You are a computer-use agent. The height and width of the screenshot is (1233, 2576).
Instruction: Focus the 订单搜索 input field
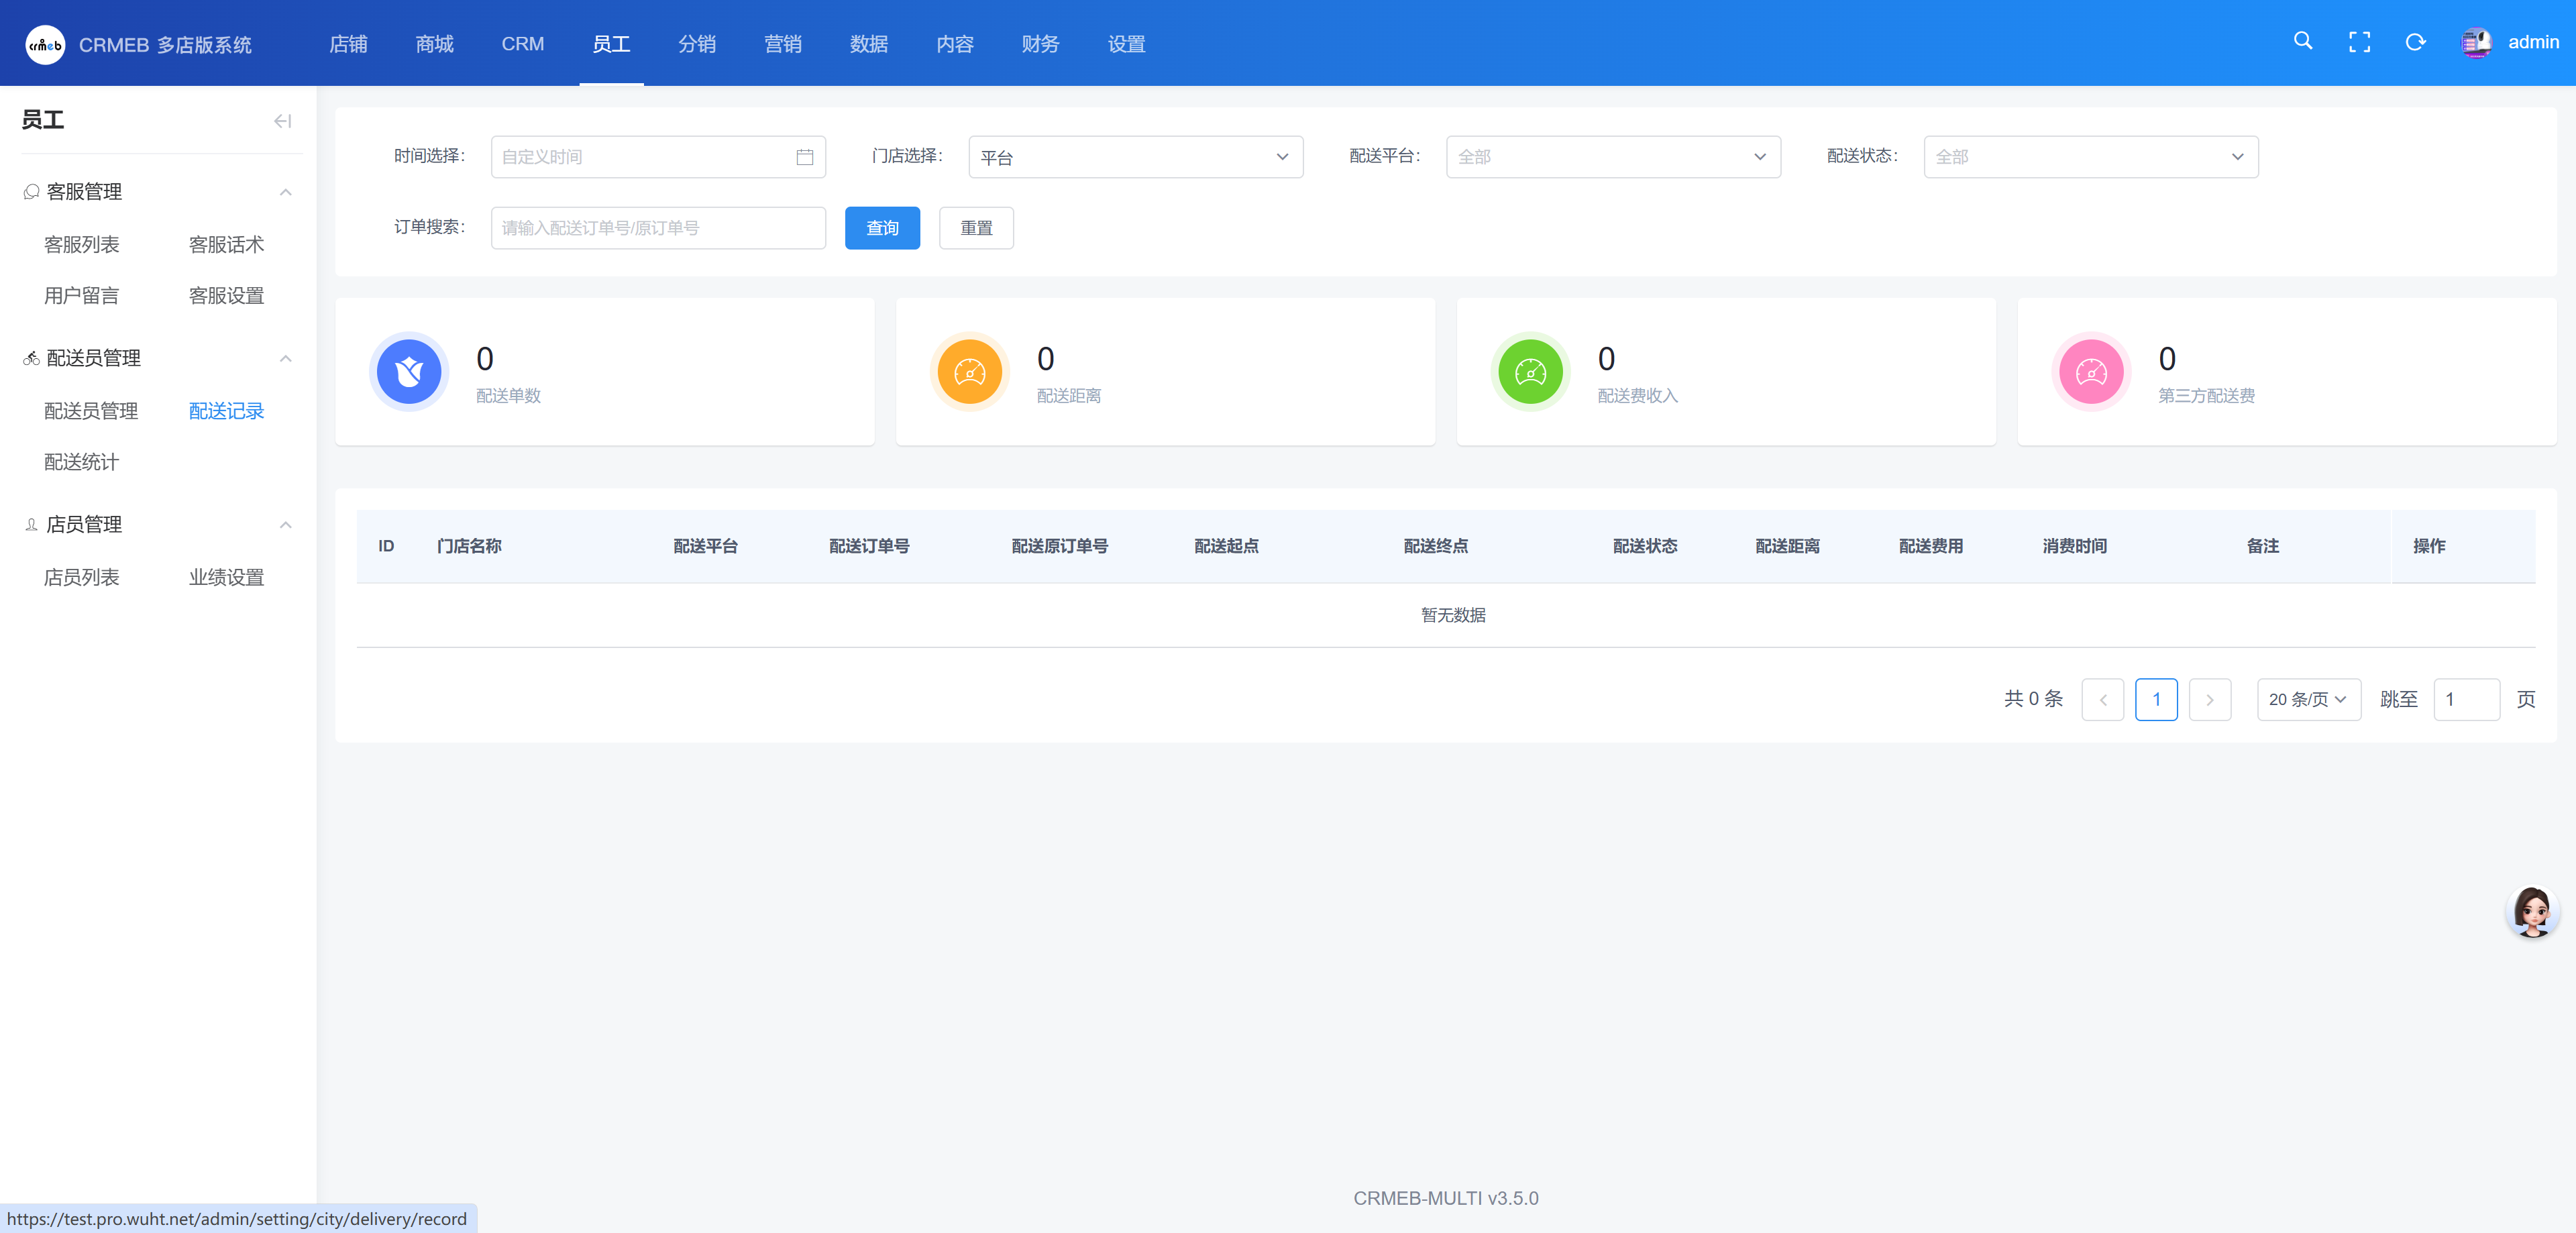657,228
